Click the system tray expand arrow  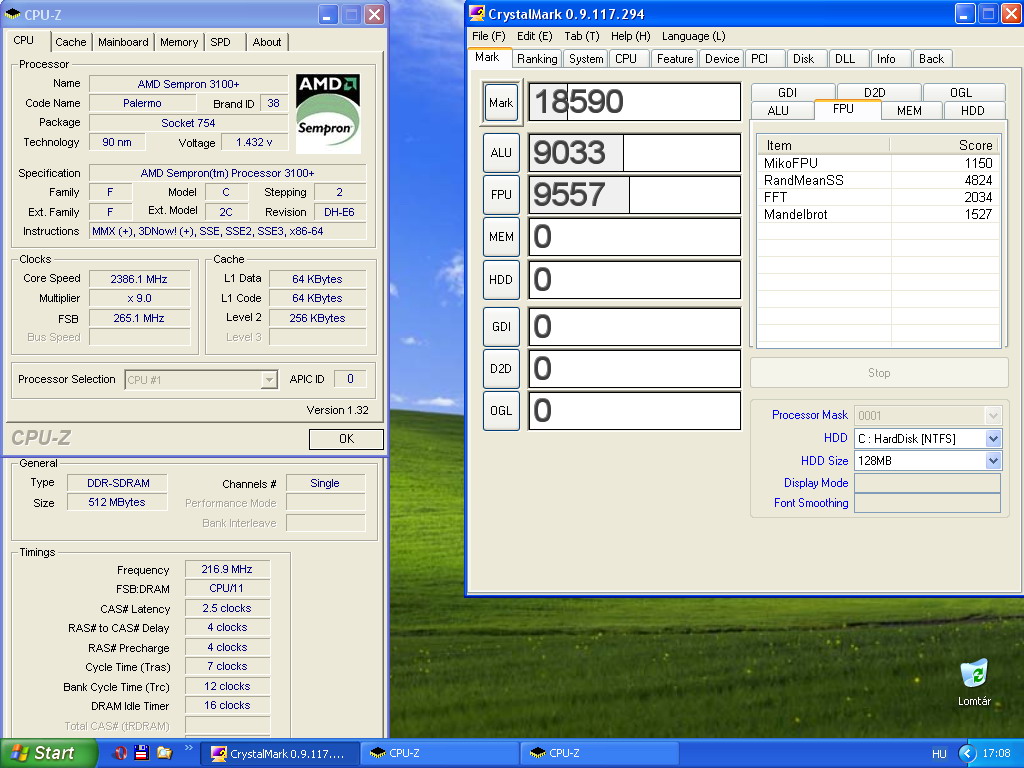[967, 753]
